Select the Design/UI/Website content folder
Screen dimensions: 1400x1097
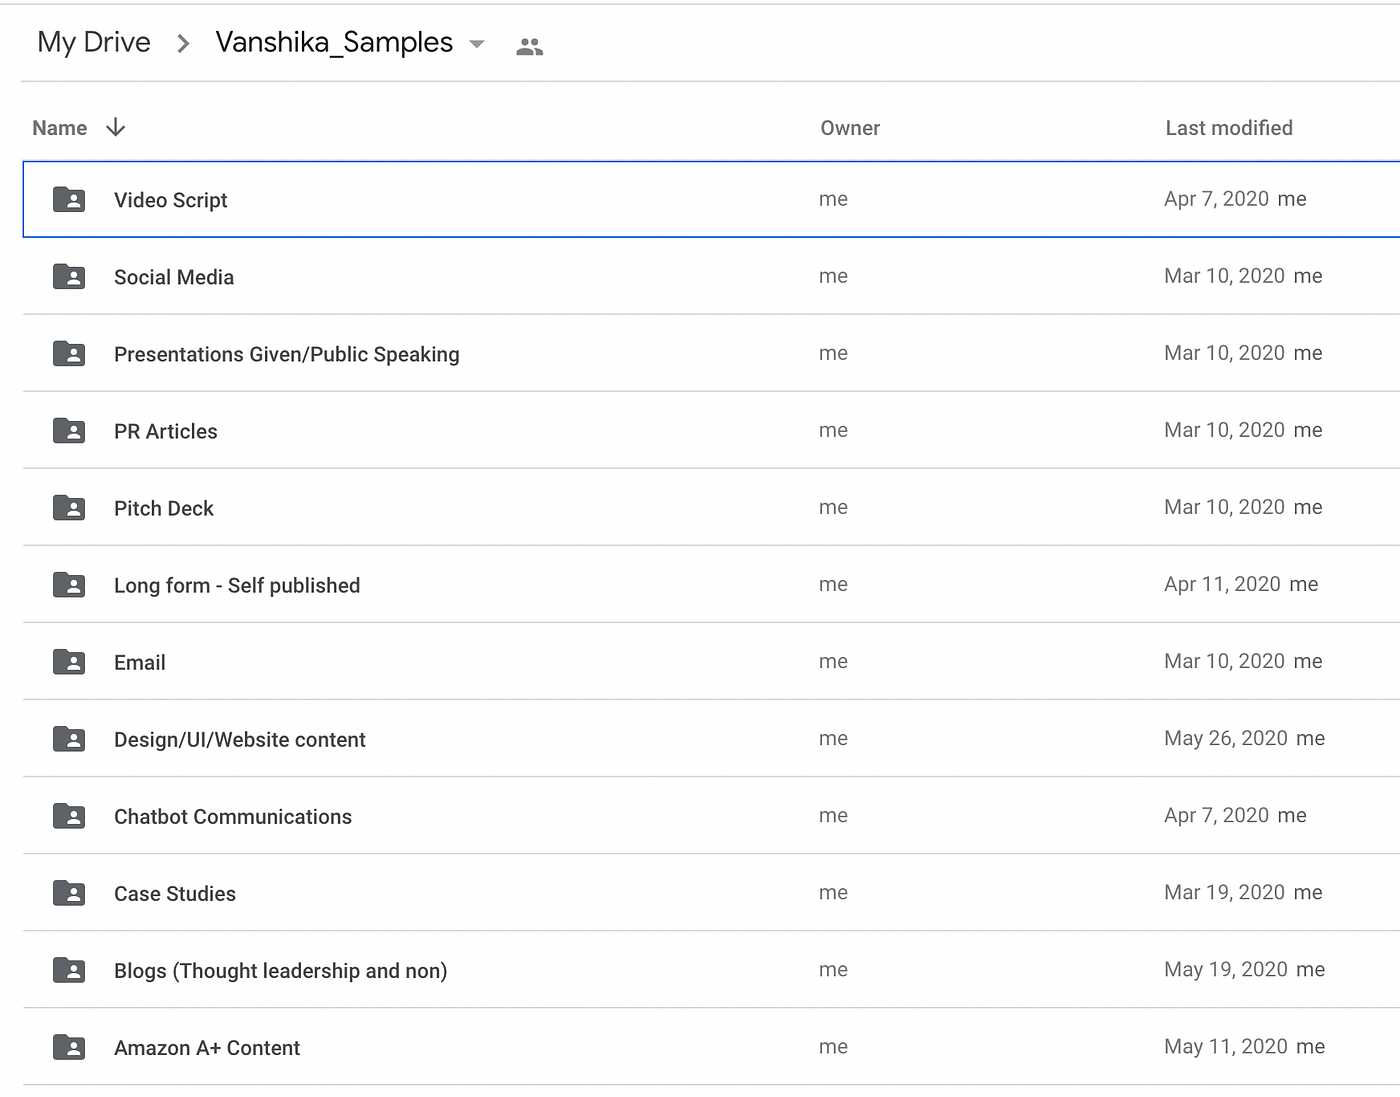[240, 739]
